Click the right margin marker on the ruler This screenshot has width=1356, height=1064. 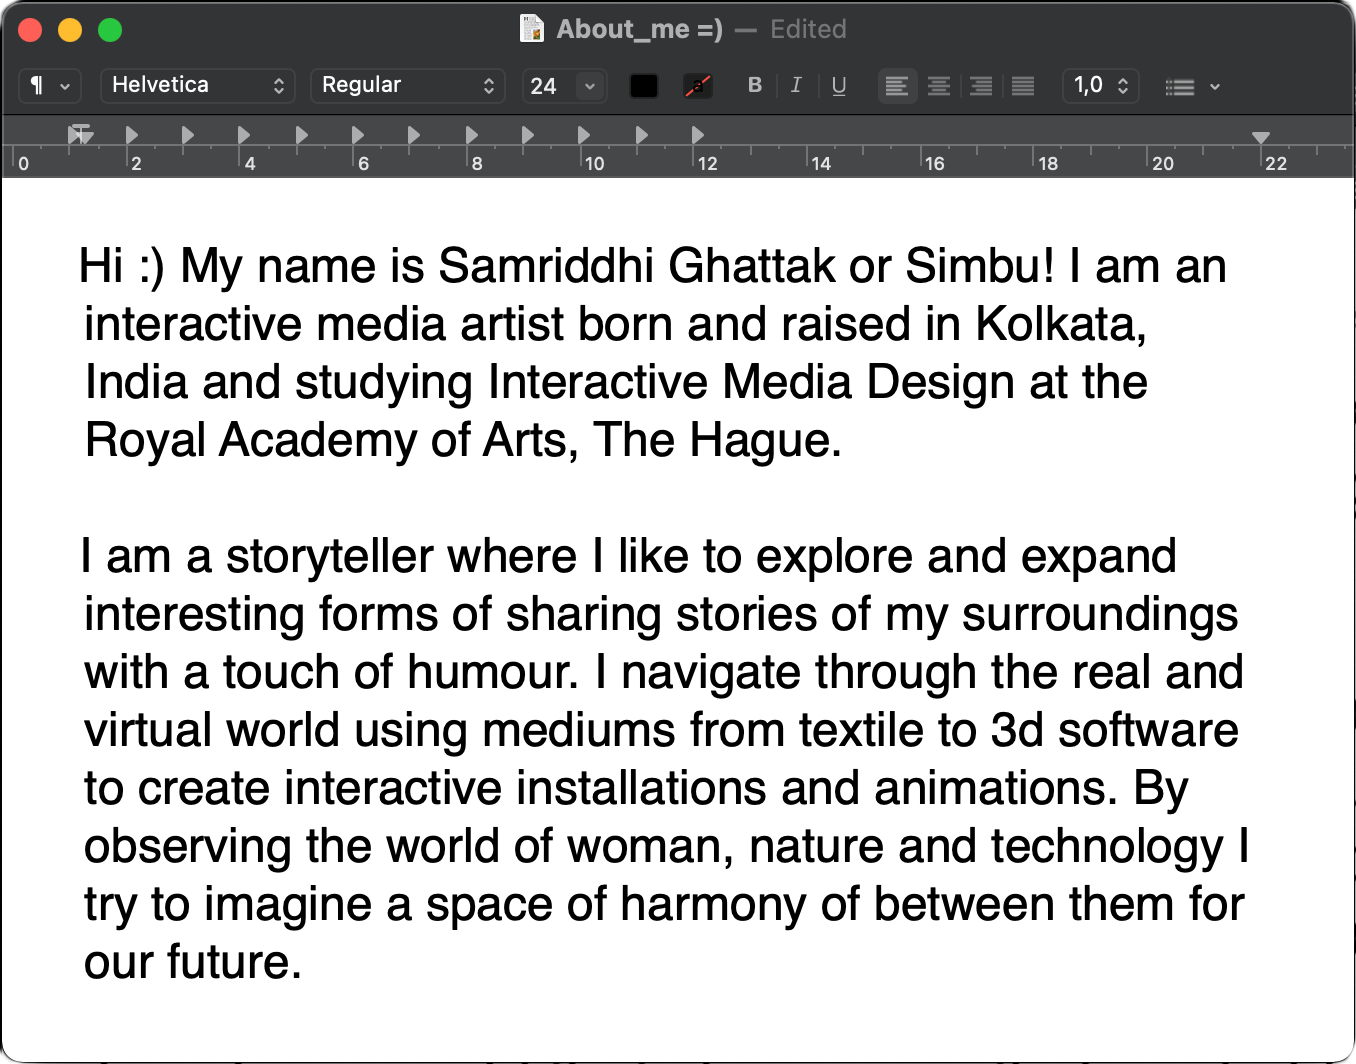1261,137
